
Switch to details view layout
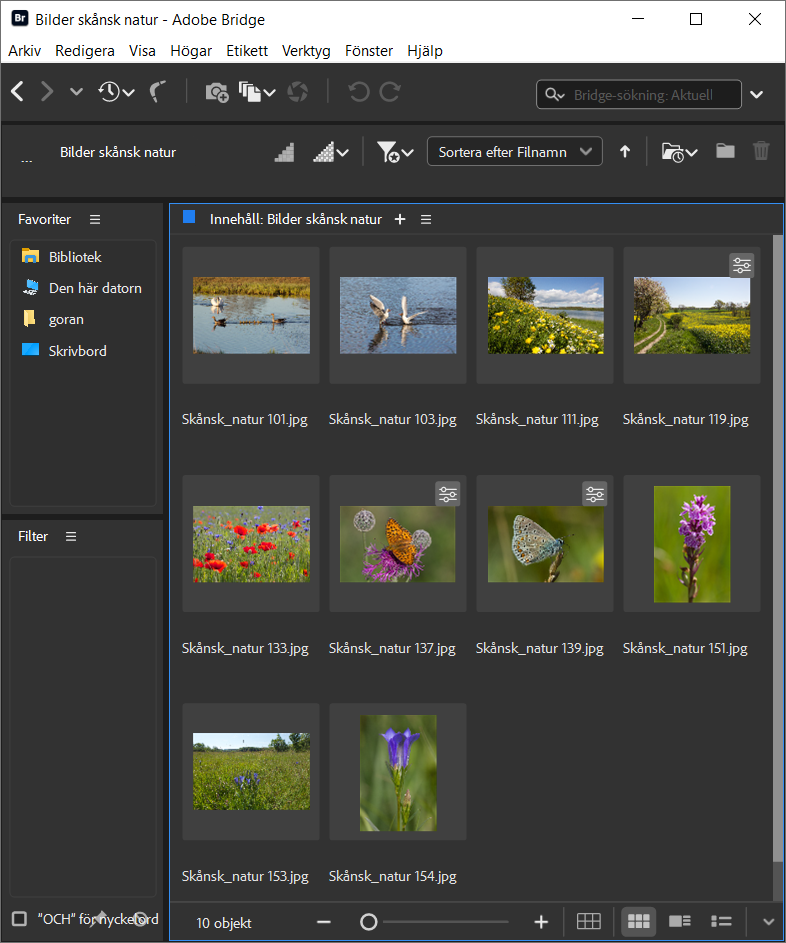click(680, 922)
